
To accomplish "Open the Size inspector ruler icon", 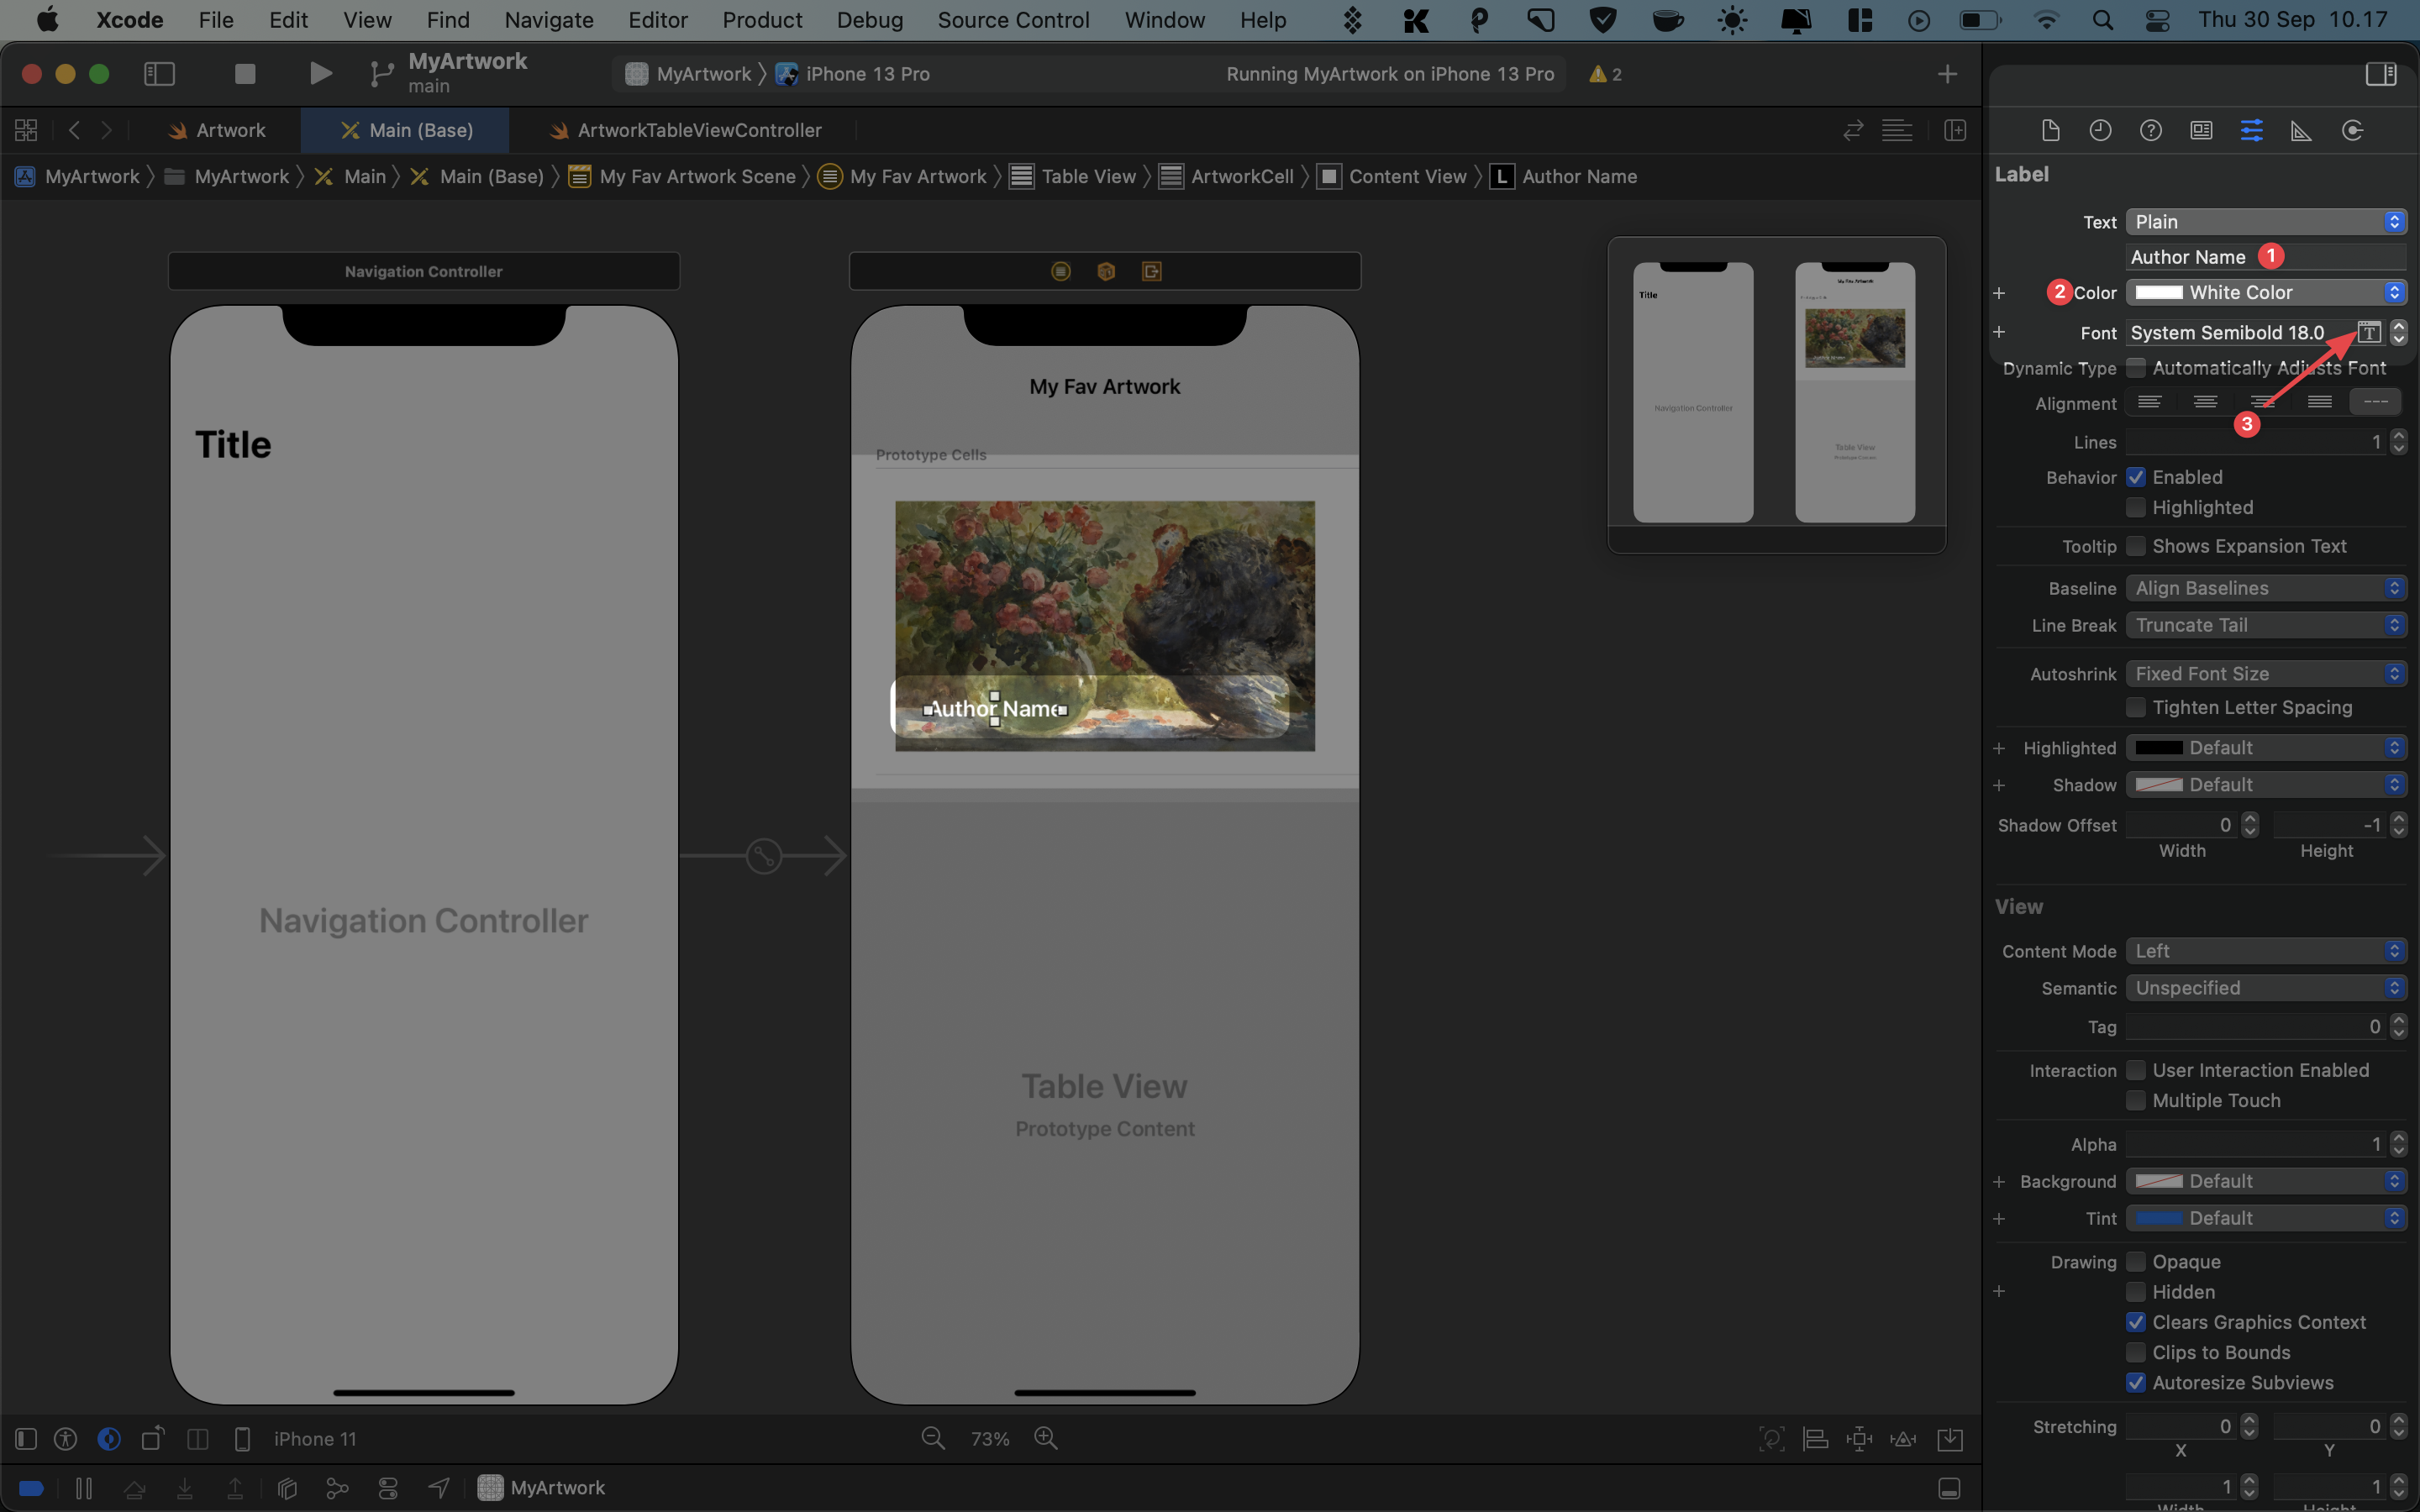I will click(x=2301, y=130).
